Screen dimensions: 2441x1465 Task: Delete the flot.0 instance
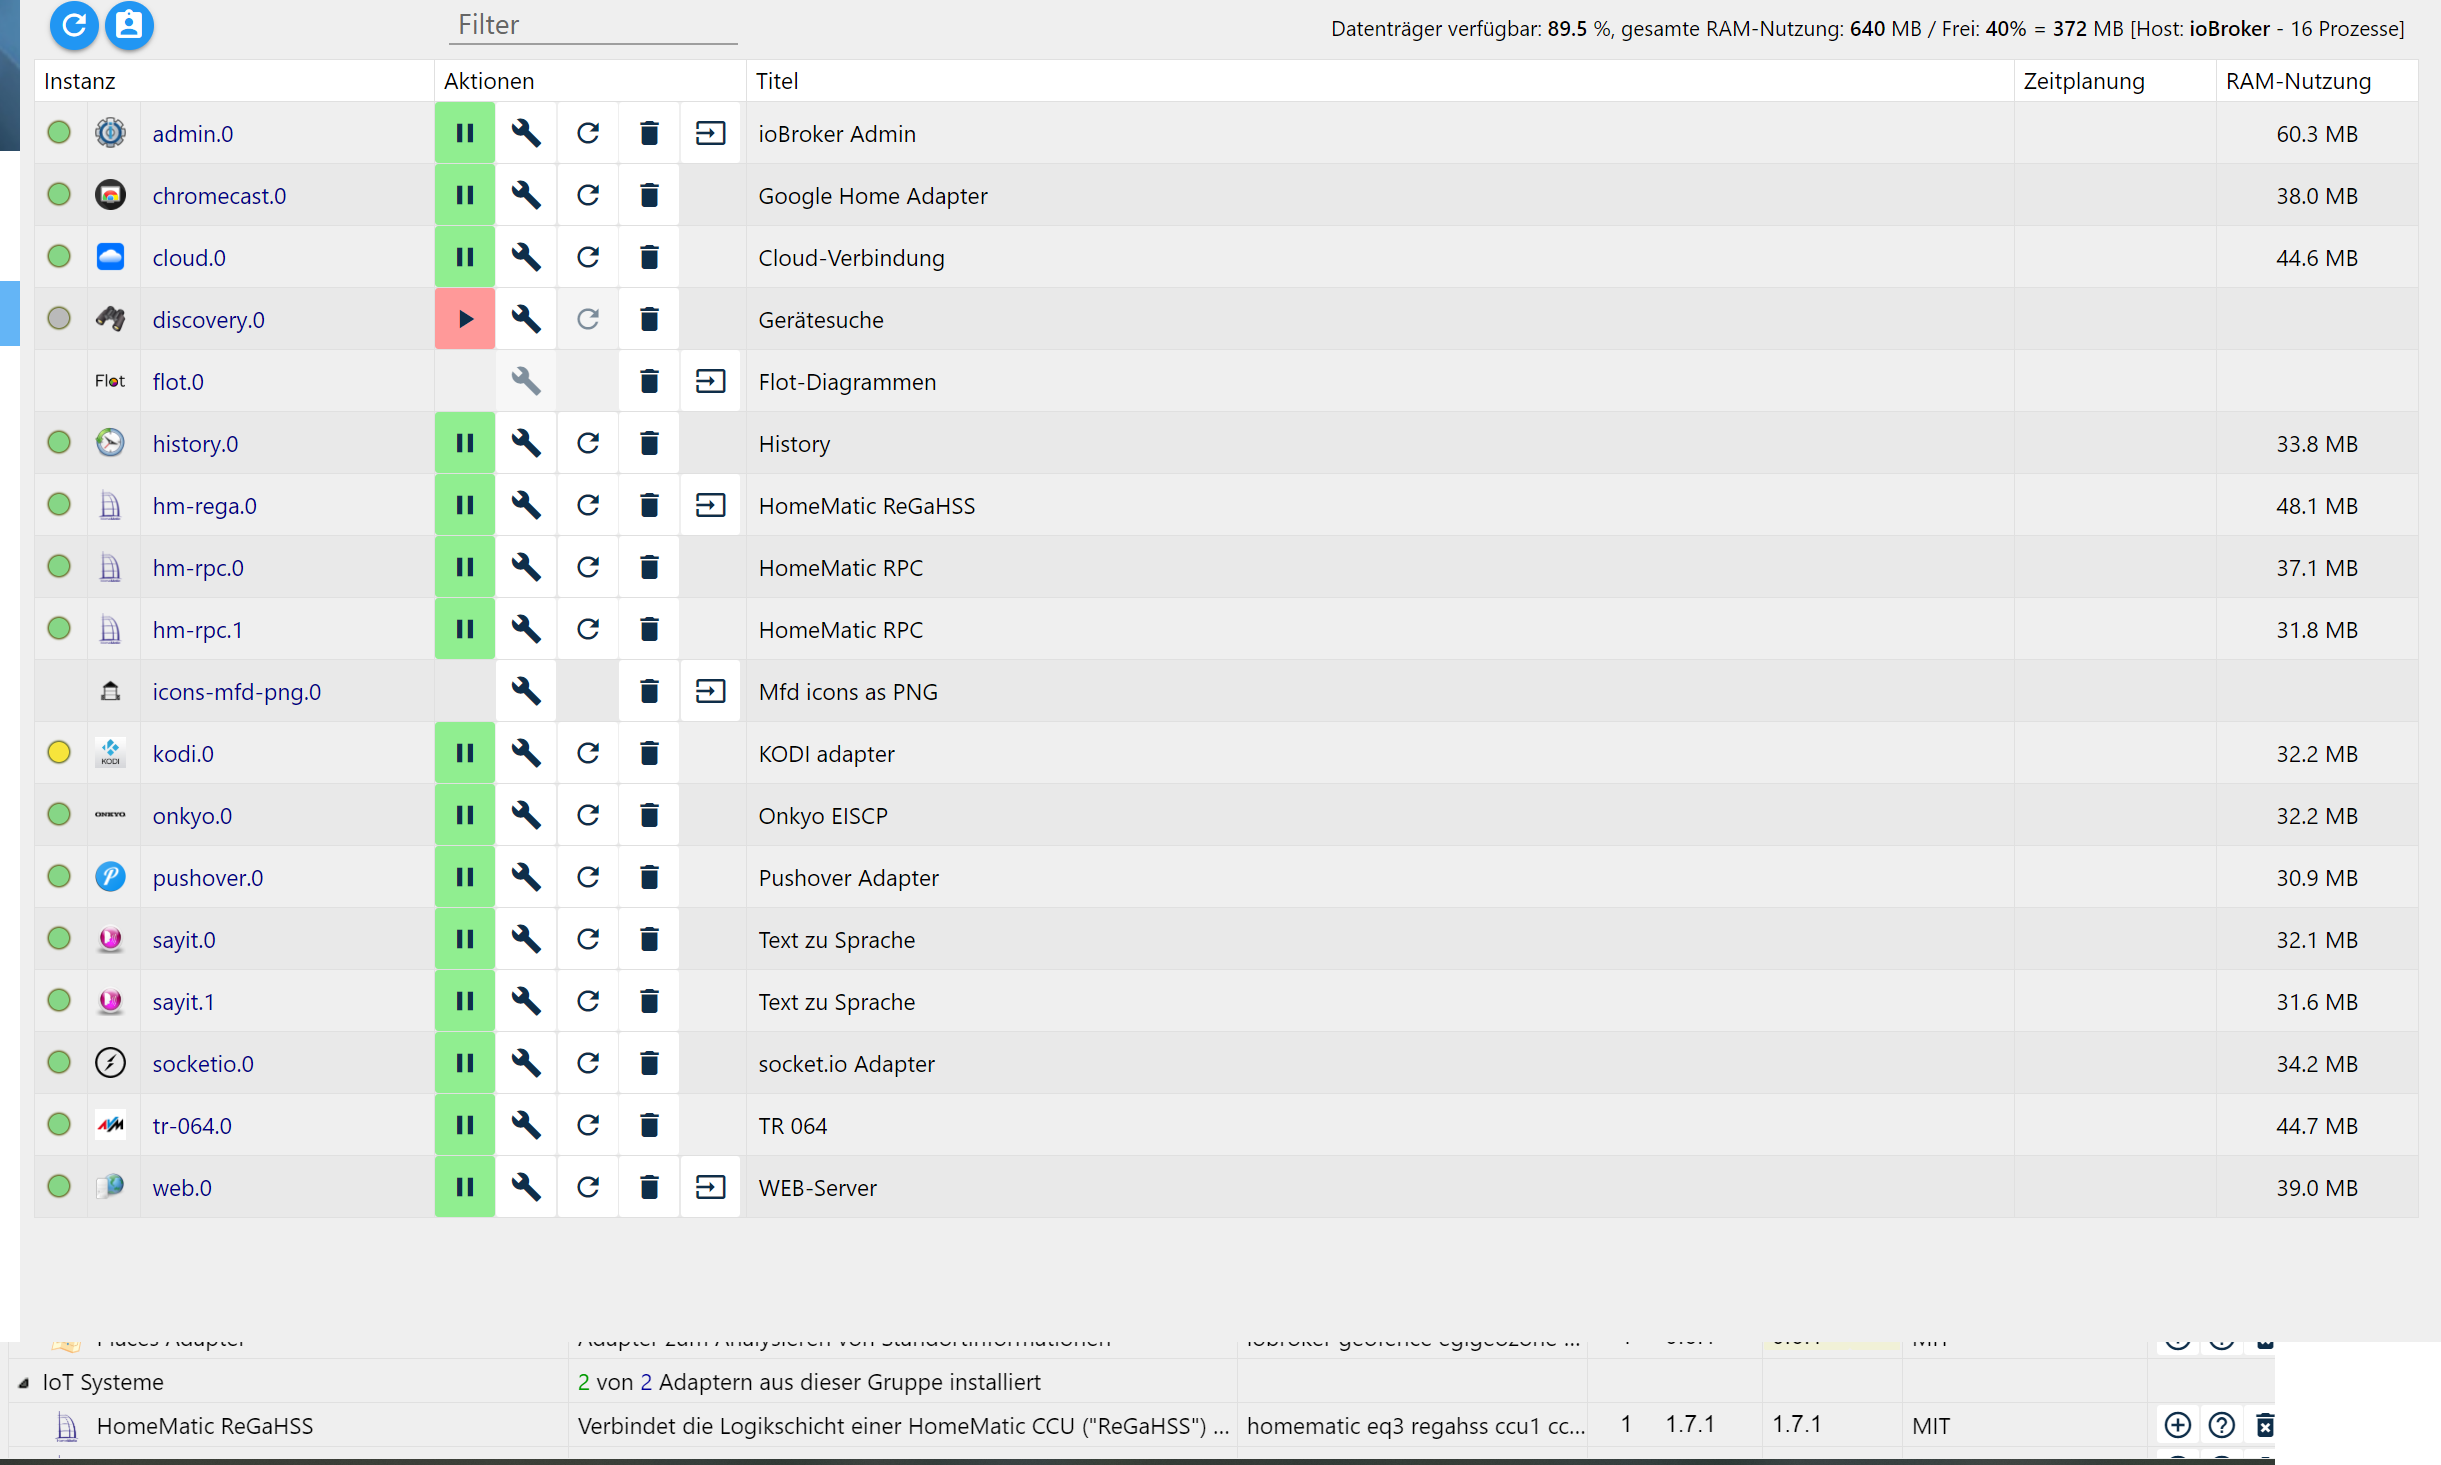[649, 381]
